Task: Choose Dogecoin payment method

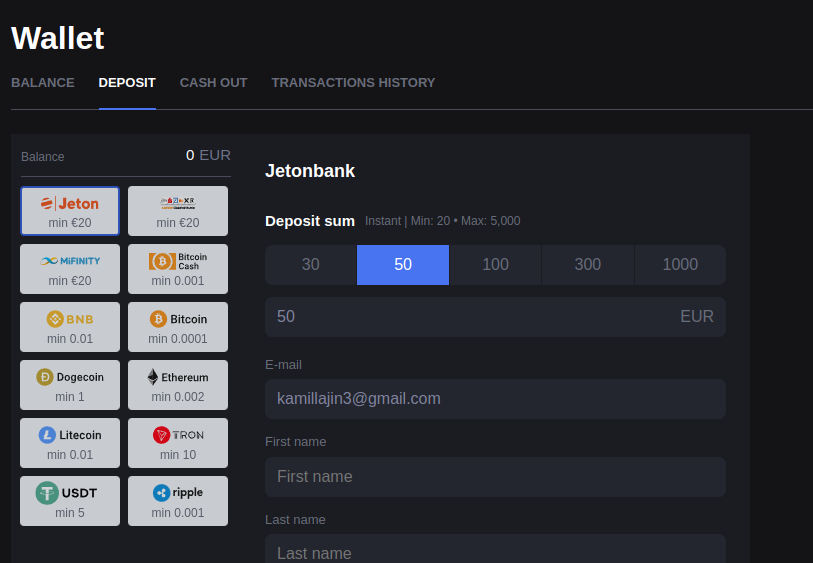Action: 70,385
